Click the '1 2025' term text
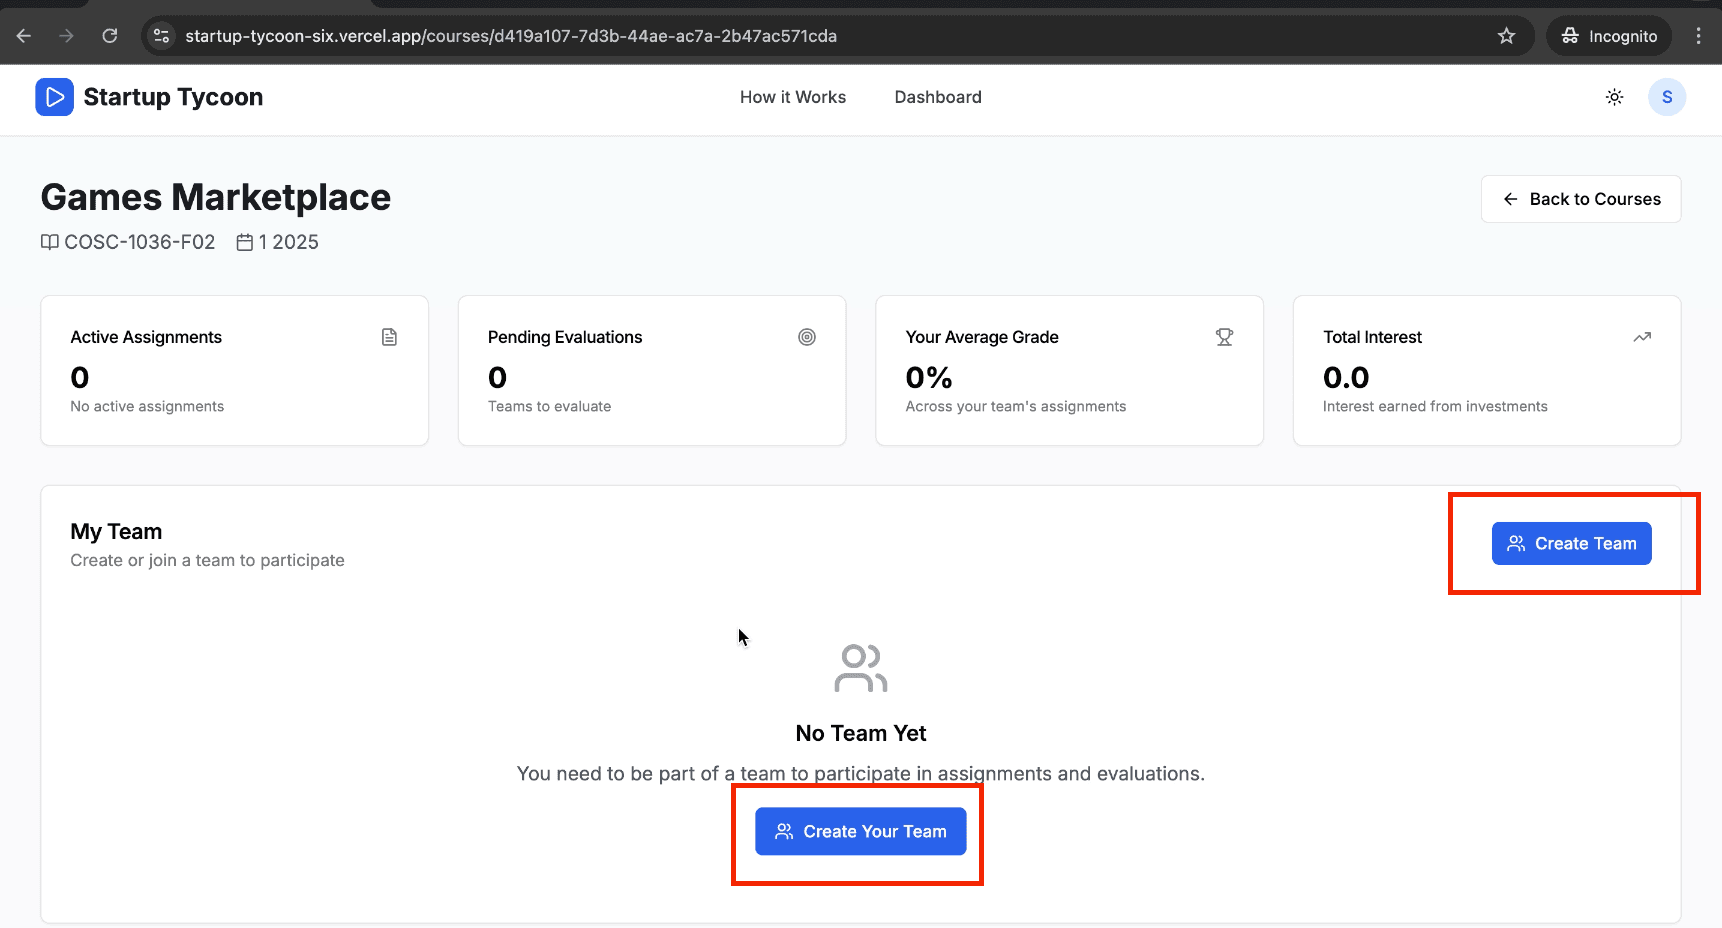This screenshot has height=928, width=1722. [289, 242]
